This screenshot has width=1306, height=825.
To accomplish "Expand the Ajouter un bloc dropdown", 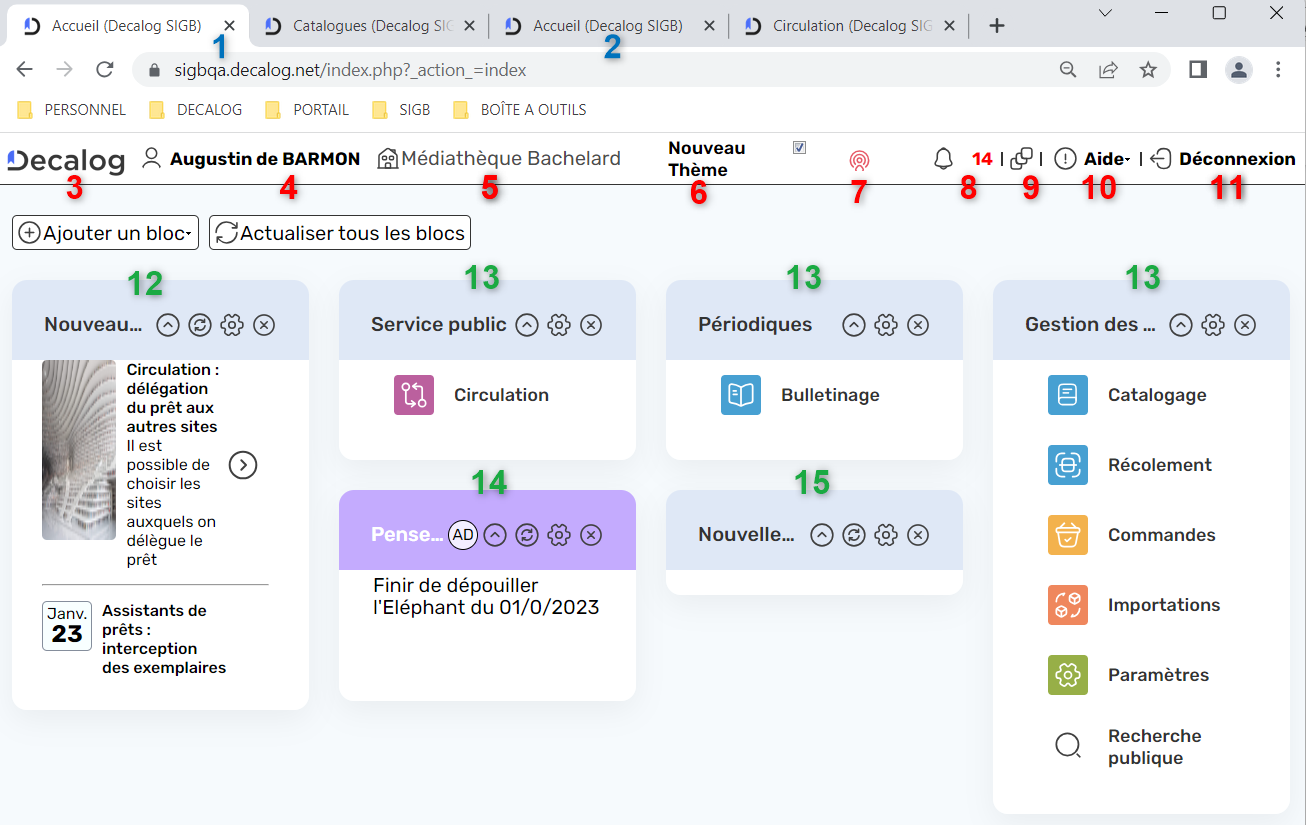I will click(106, 233).
